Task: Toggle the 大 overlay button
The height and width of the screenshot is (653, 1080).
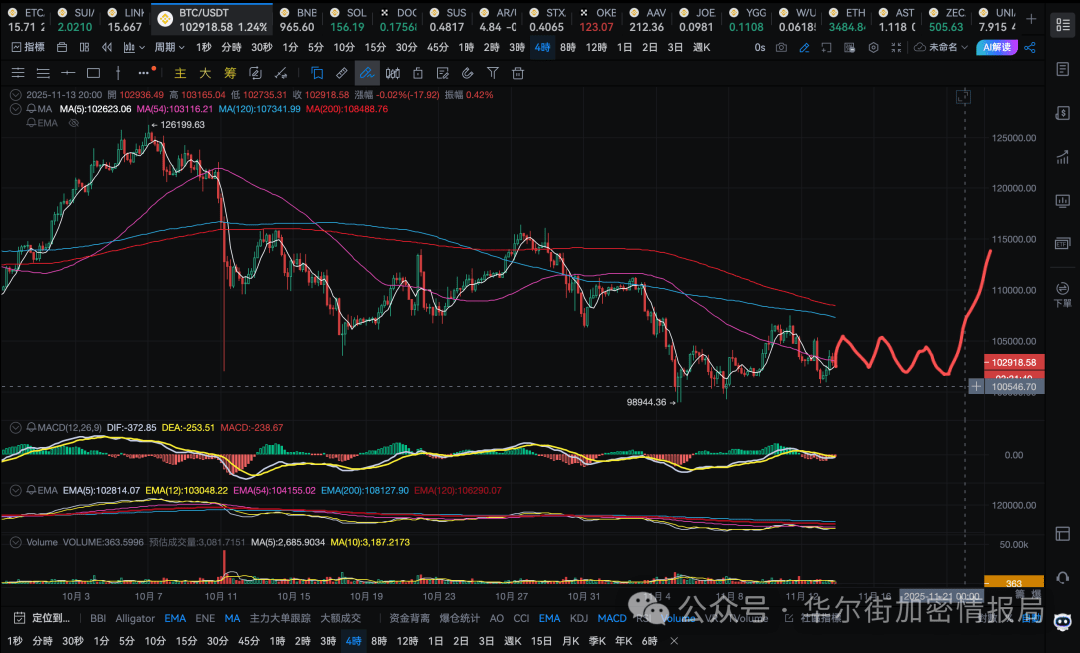Action: pyautogui.click(x=205, y=73)
